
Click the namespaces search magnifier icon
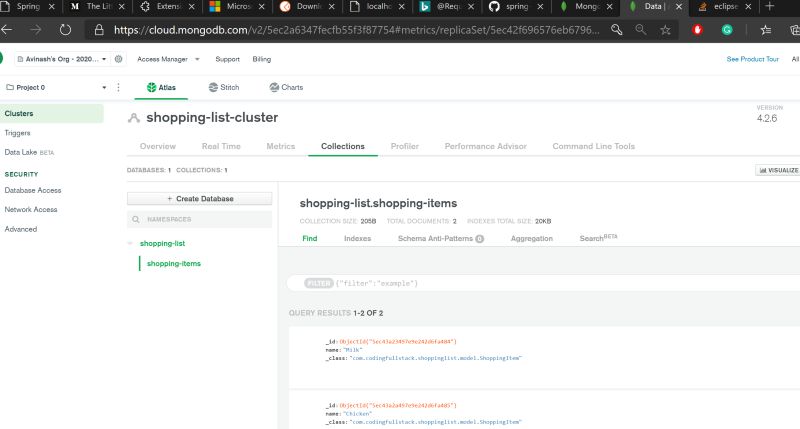[136, 219]
